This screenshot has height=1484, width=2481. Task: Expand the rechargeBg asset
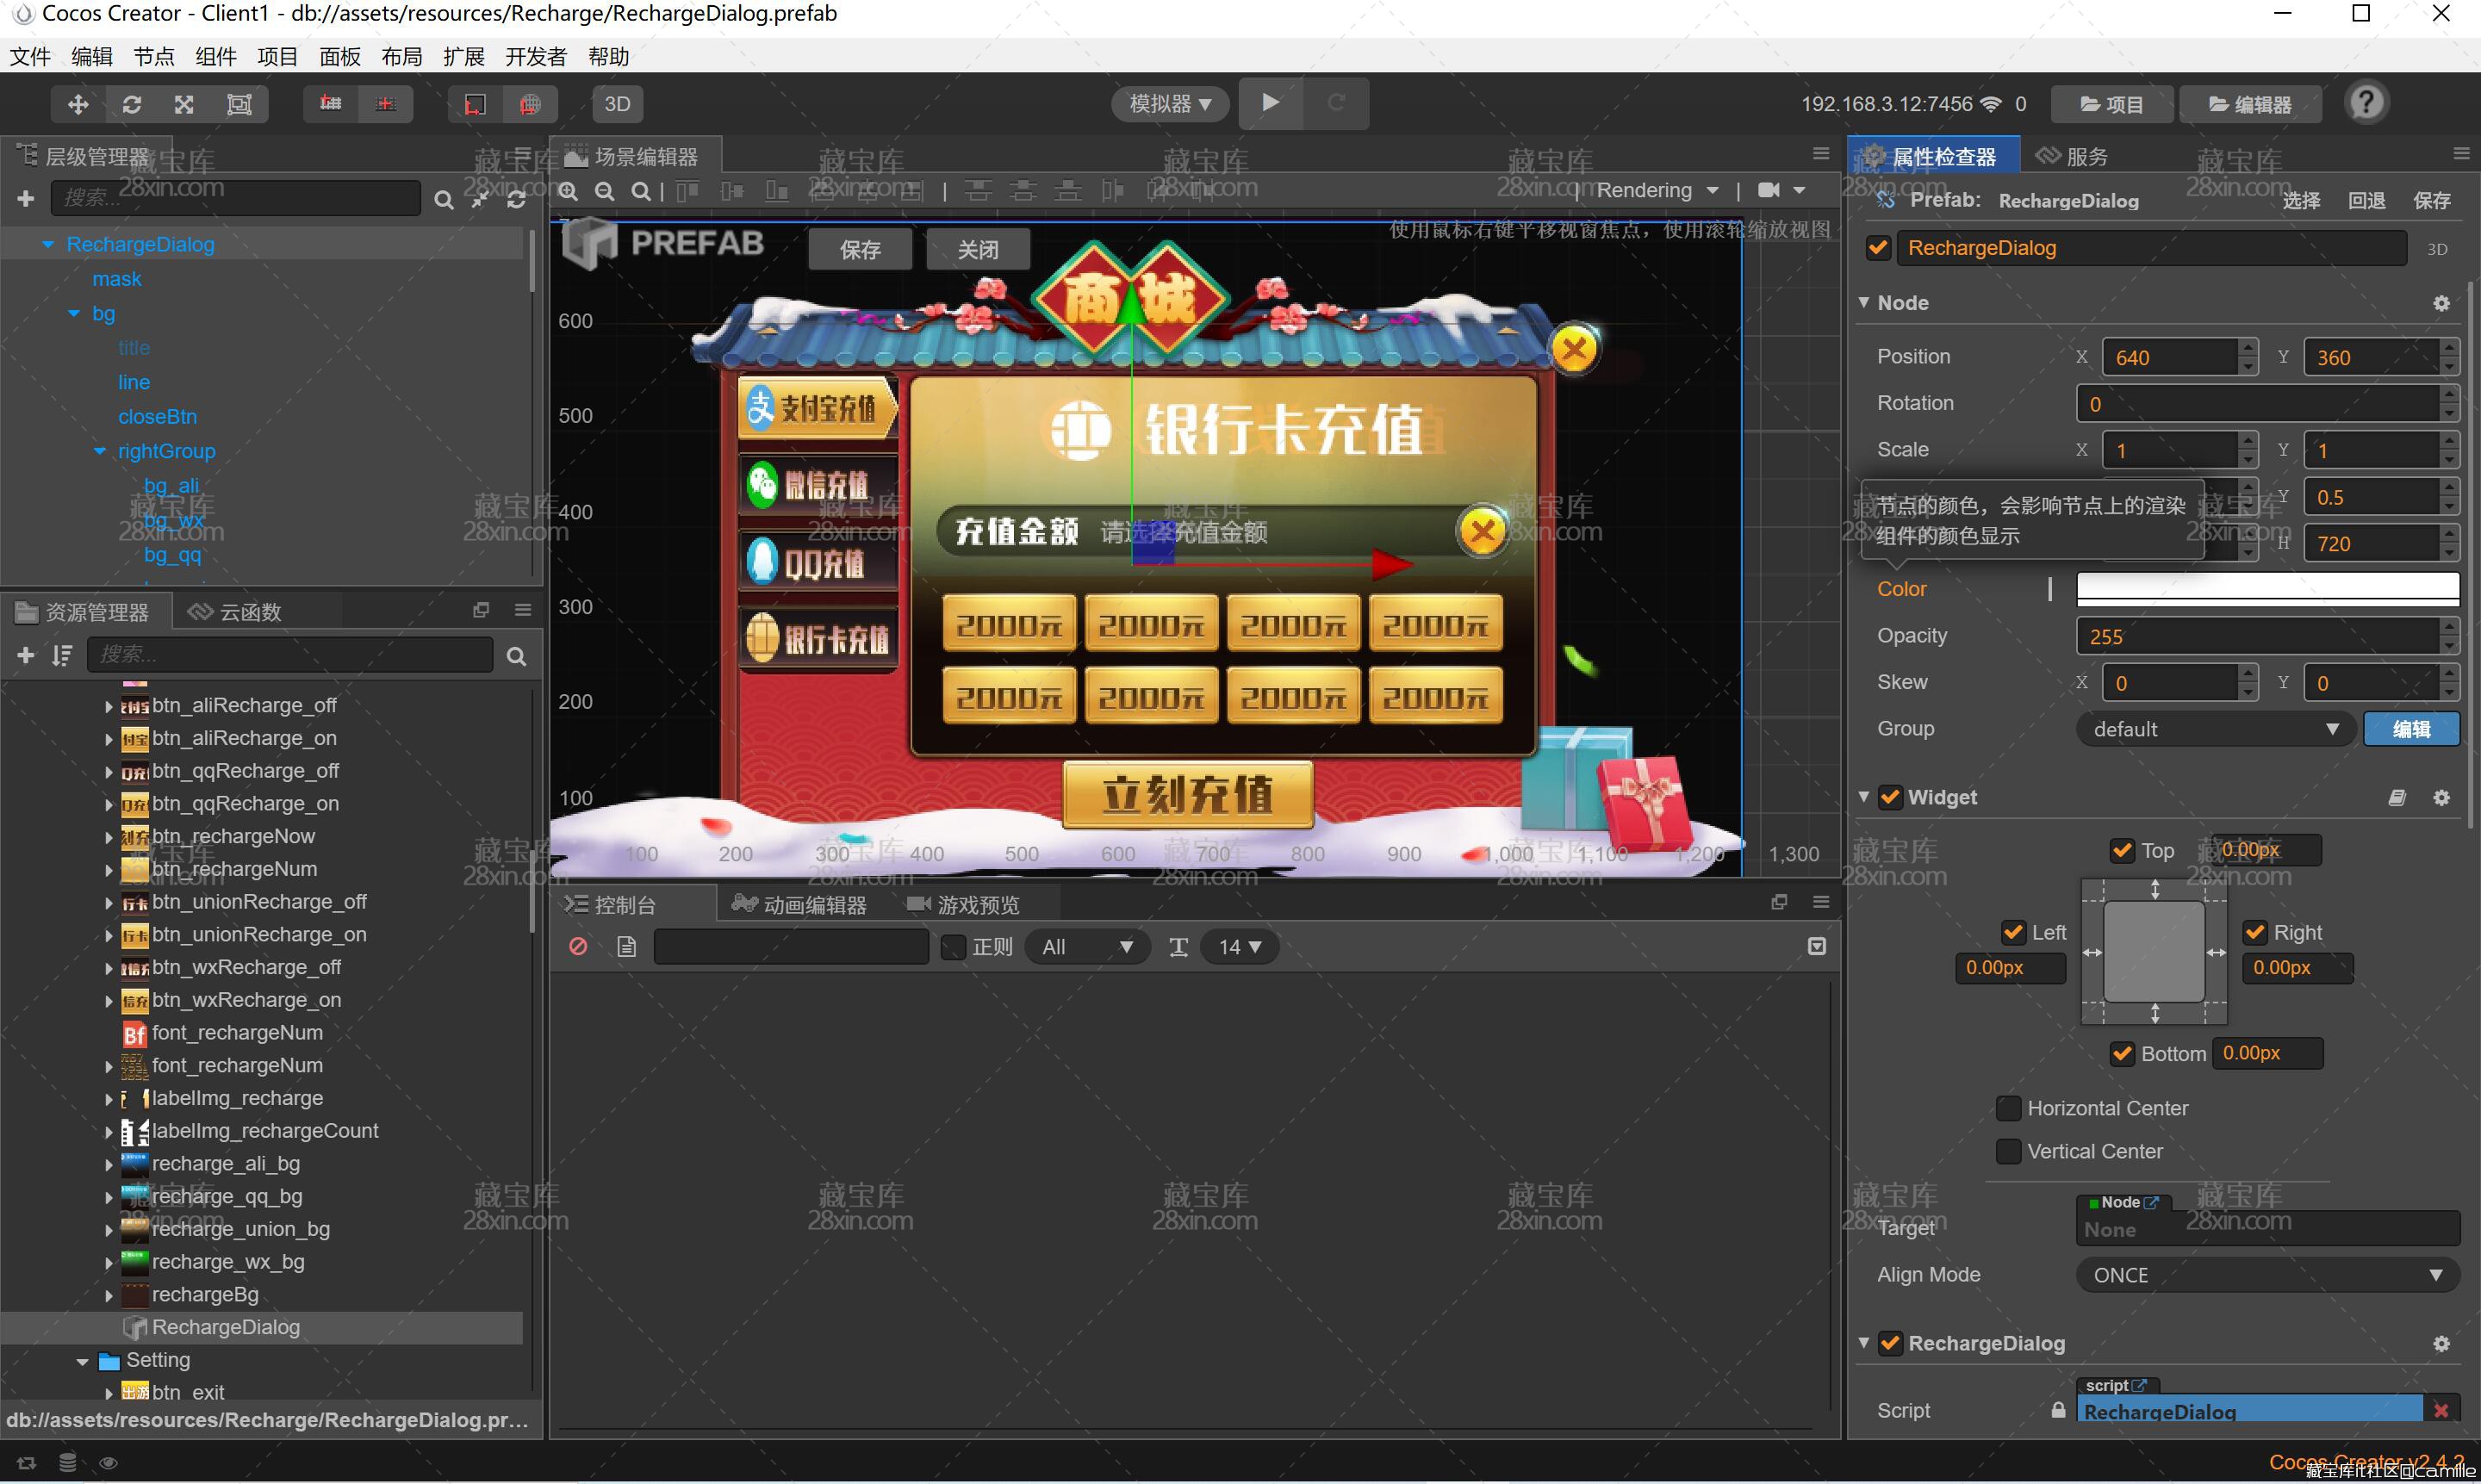pyautogui.click(x=108, y=1295)
